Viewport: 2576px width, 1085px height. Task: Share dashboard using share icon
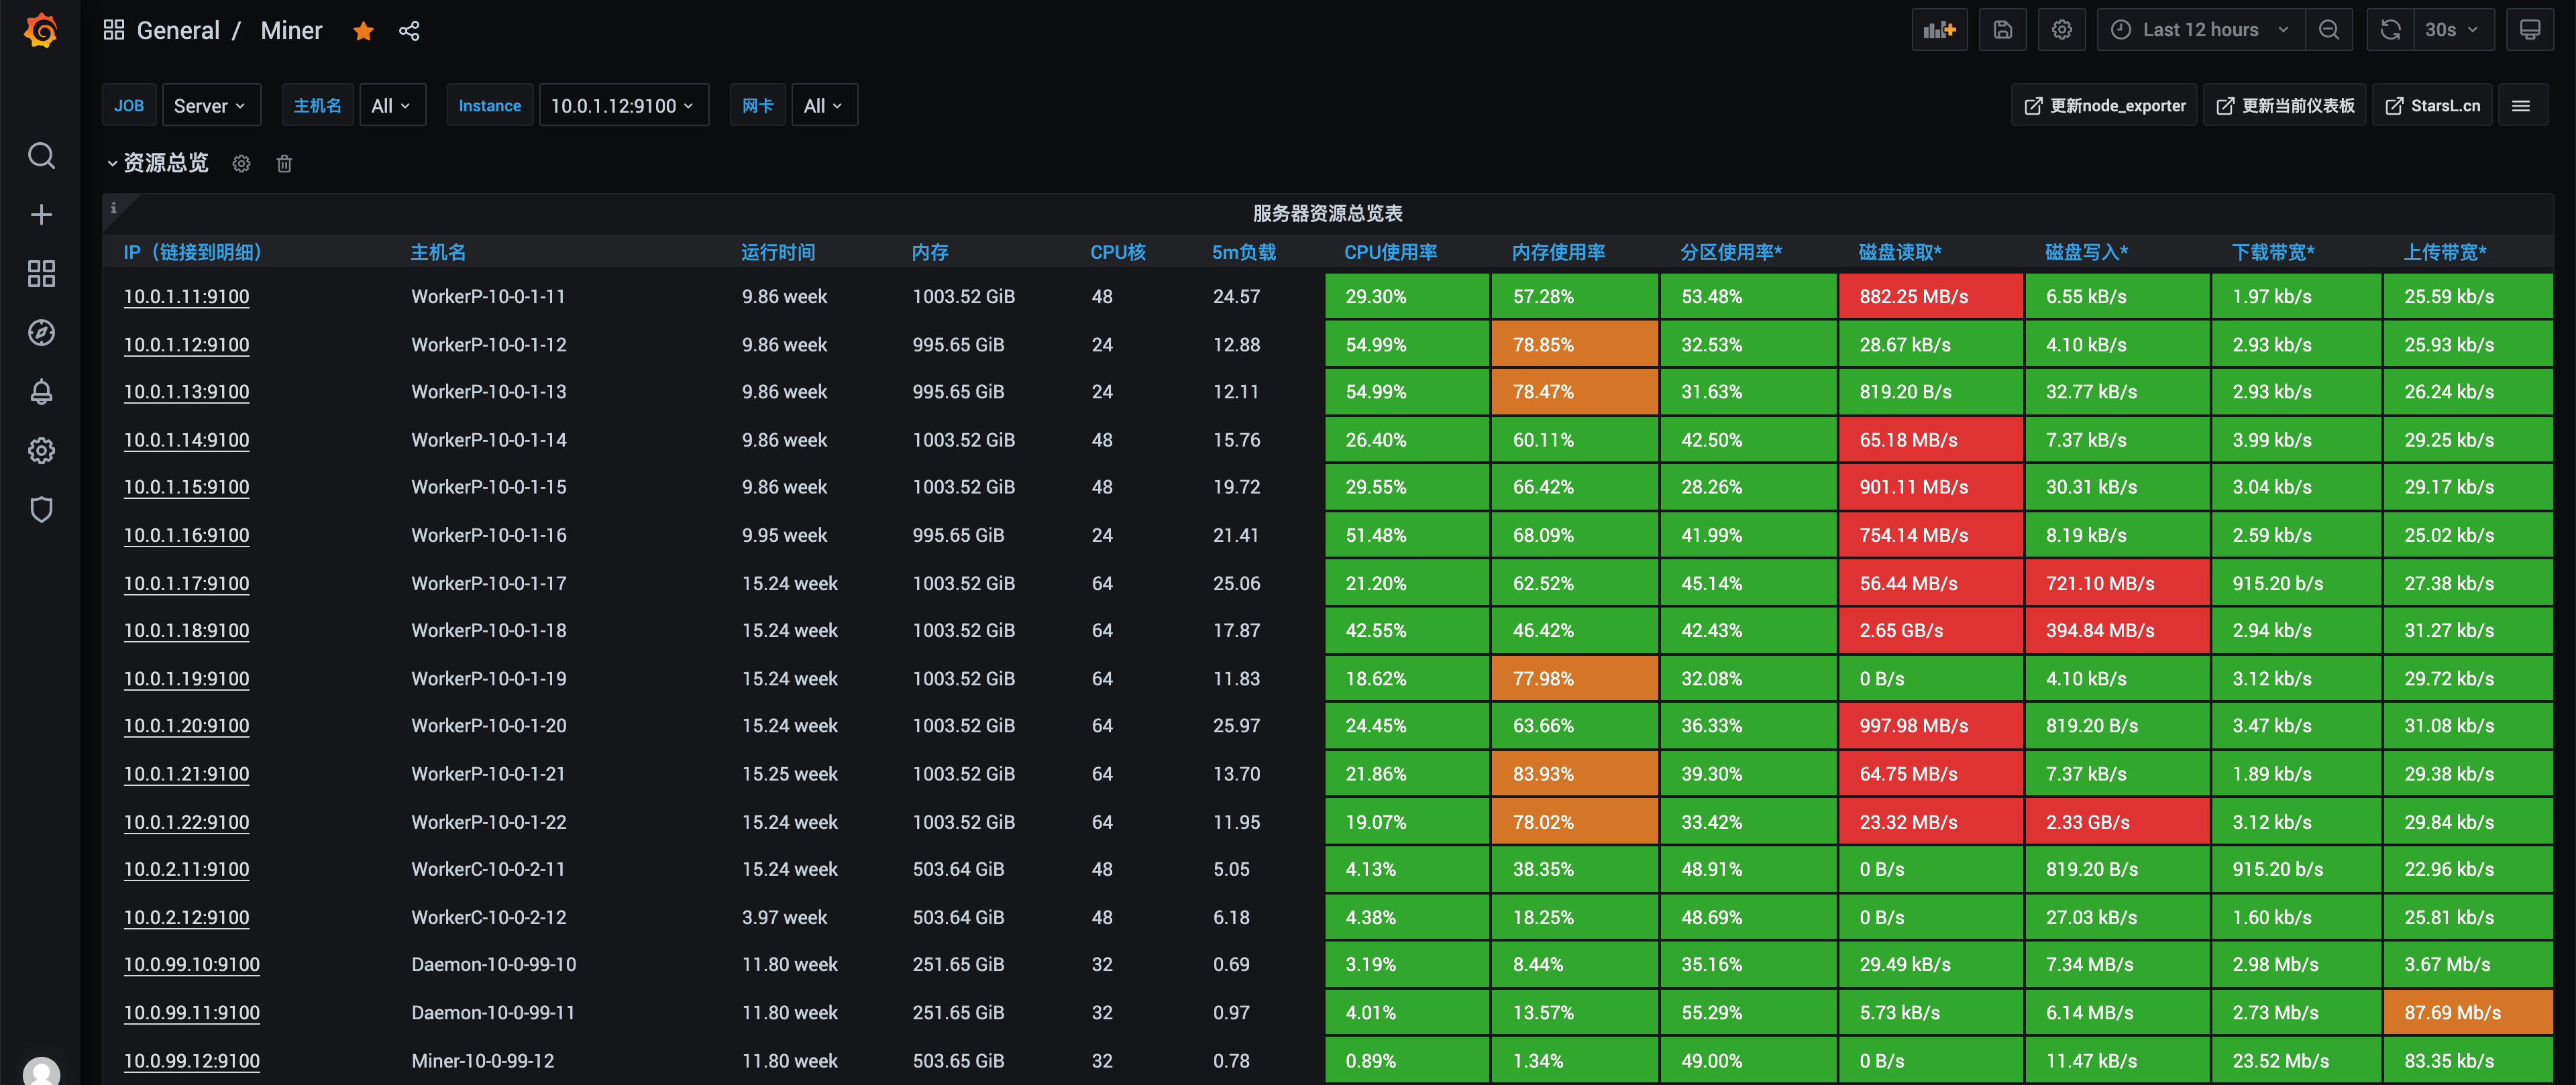(x=409, y=31)
